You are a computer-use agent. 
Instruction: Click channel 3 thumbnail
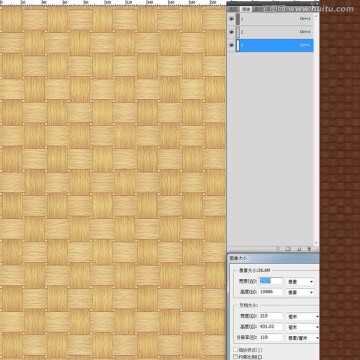click(238, 45)
